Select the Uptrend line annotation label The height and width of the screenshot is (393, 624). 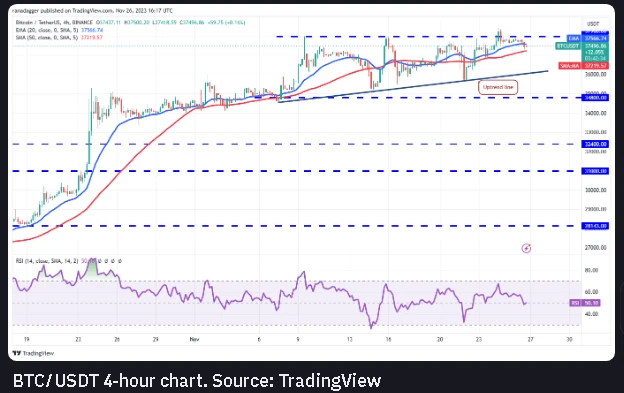point(498,87)
